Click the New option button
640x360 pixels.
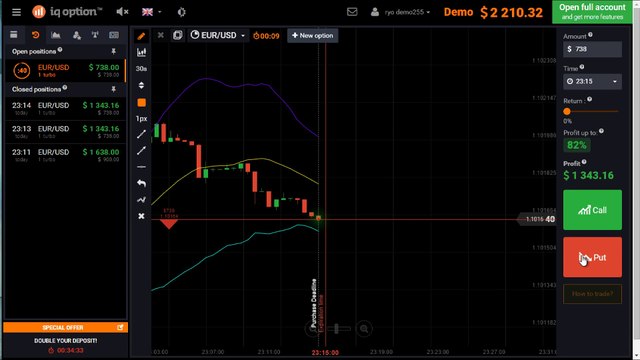313,36
